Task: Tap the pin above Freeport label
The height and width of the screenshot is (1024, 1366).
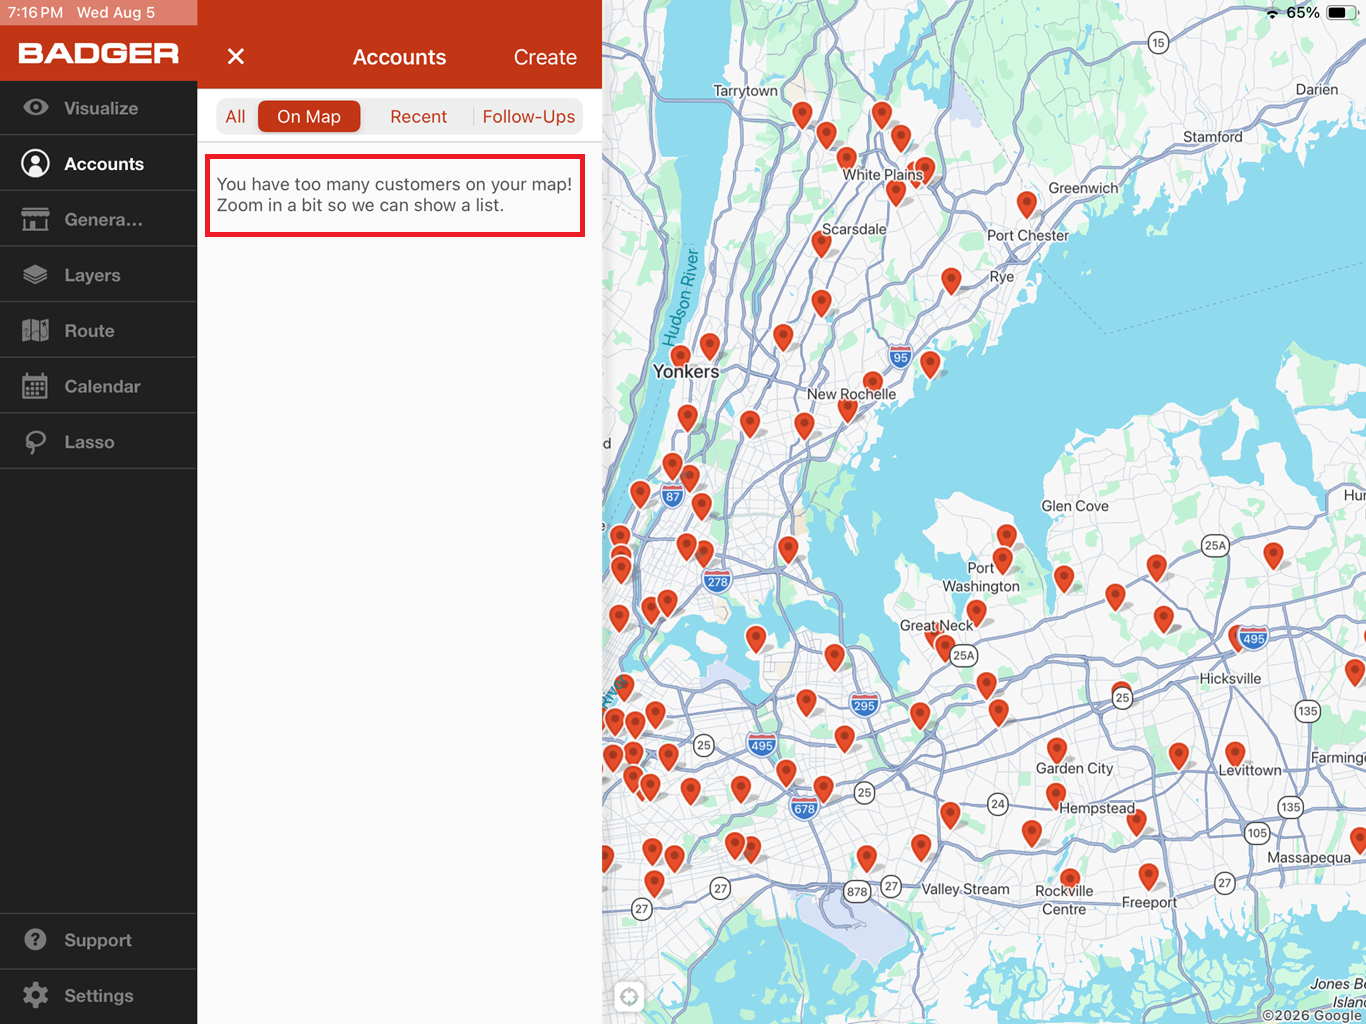Action: (1149, 877)
